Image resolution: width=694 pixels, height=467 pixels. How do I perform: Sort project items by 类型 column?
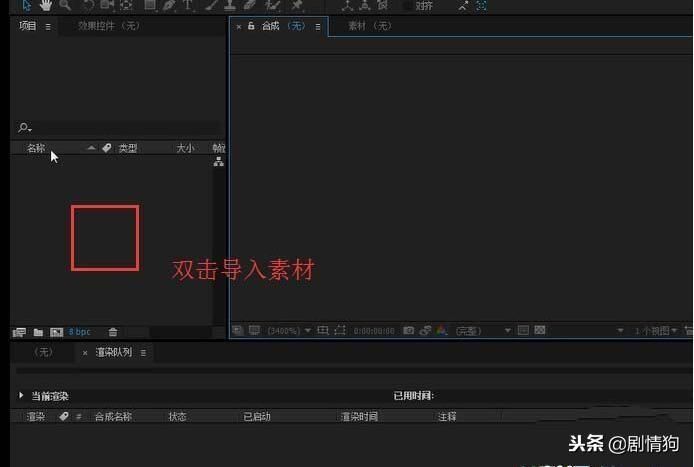click(x=127, y=148)
